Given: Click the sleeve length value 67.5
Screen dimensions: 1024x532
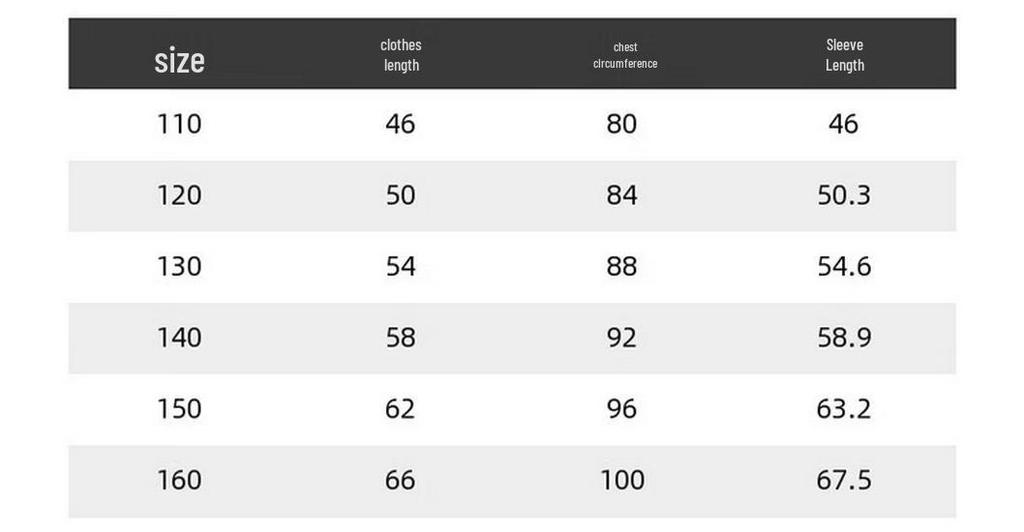Looking at the screenshot, I should pos(844,480).
